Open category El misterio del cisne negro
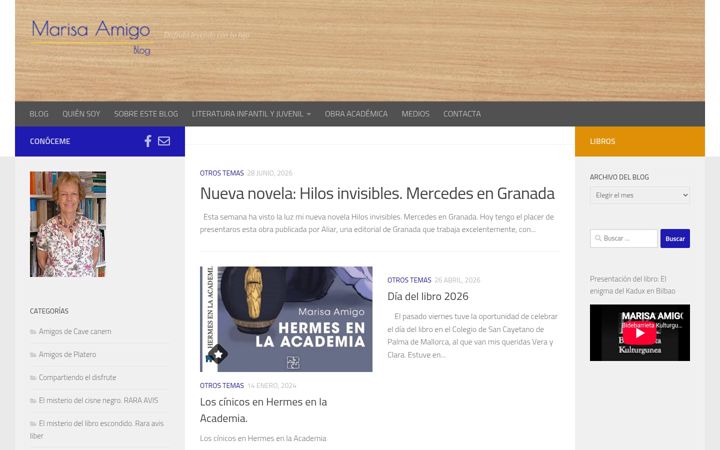The width and height of the screenshot is (720, 450). click(98, 400)
